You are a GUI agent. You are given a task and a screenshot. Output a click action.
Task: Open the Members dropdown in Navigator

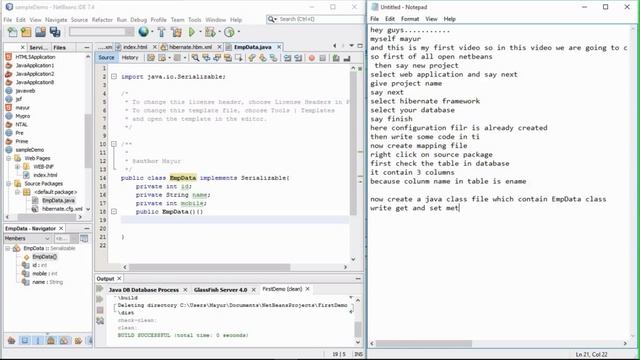(x=28, y=238)
